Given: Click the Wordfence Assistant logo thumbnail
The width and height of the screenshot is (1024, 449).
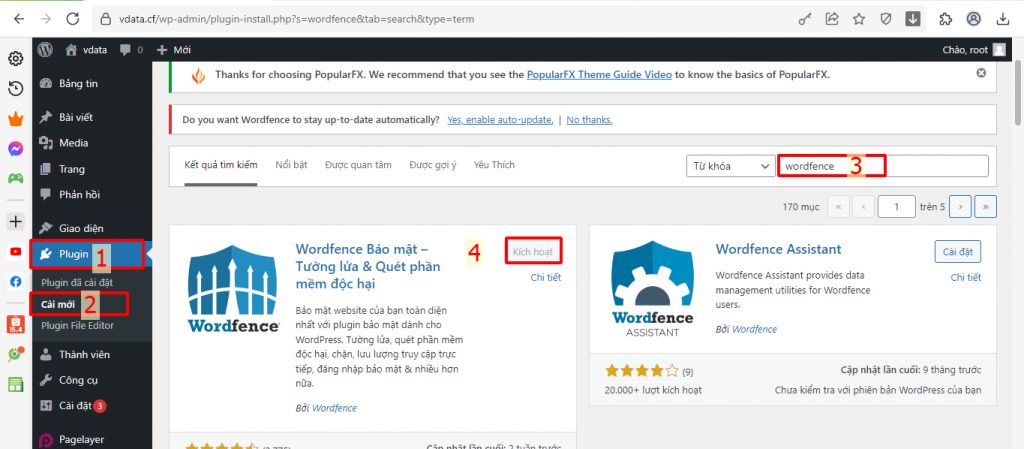Looking at the screenshot, I should (653, 289).
